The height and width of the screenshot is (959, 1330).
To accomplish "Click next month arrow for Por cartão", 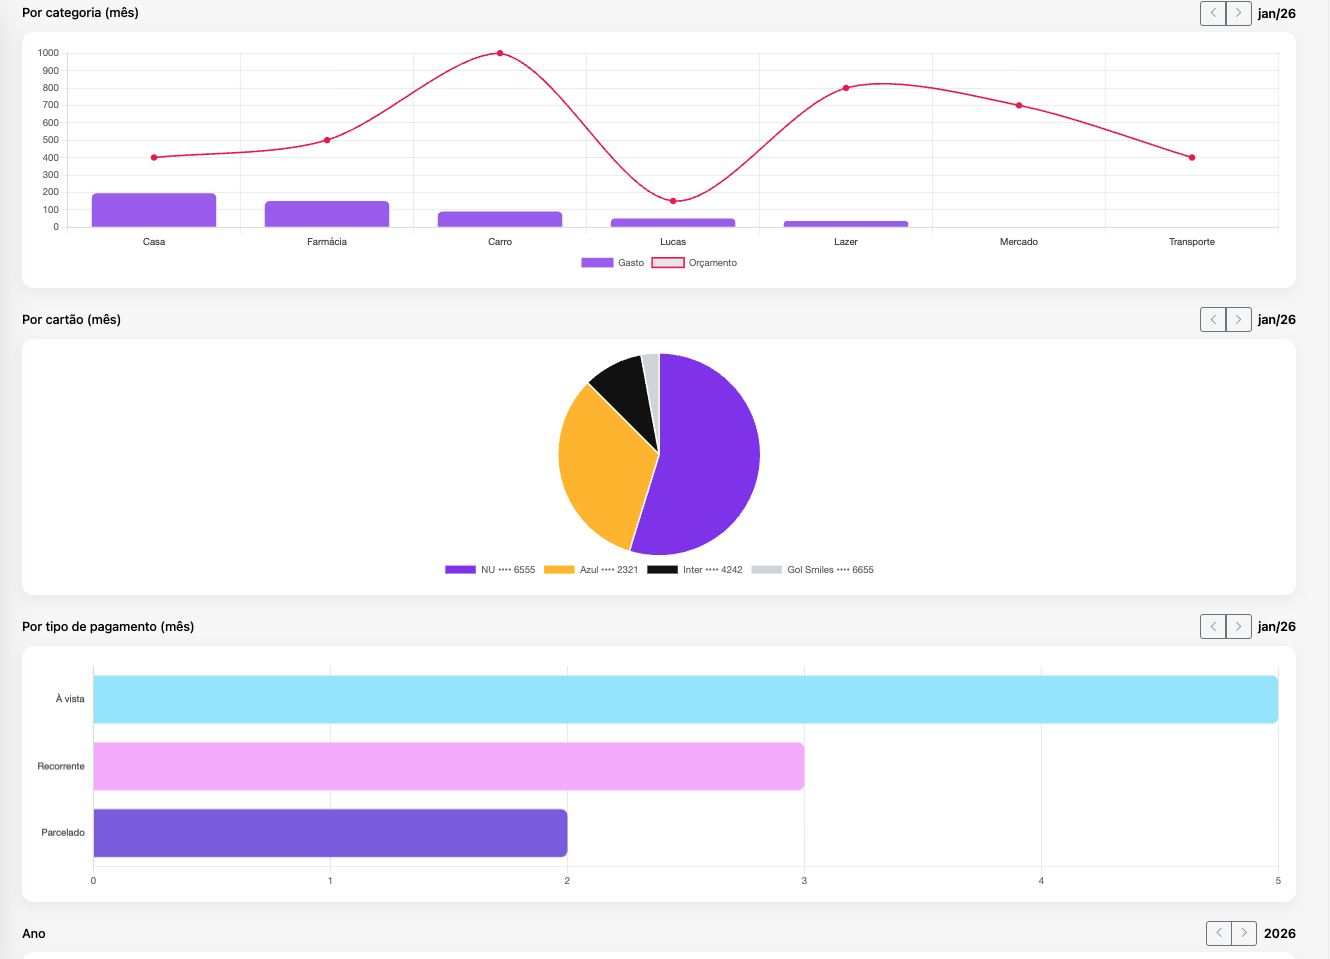I will [1238, 320].
